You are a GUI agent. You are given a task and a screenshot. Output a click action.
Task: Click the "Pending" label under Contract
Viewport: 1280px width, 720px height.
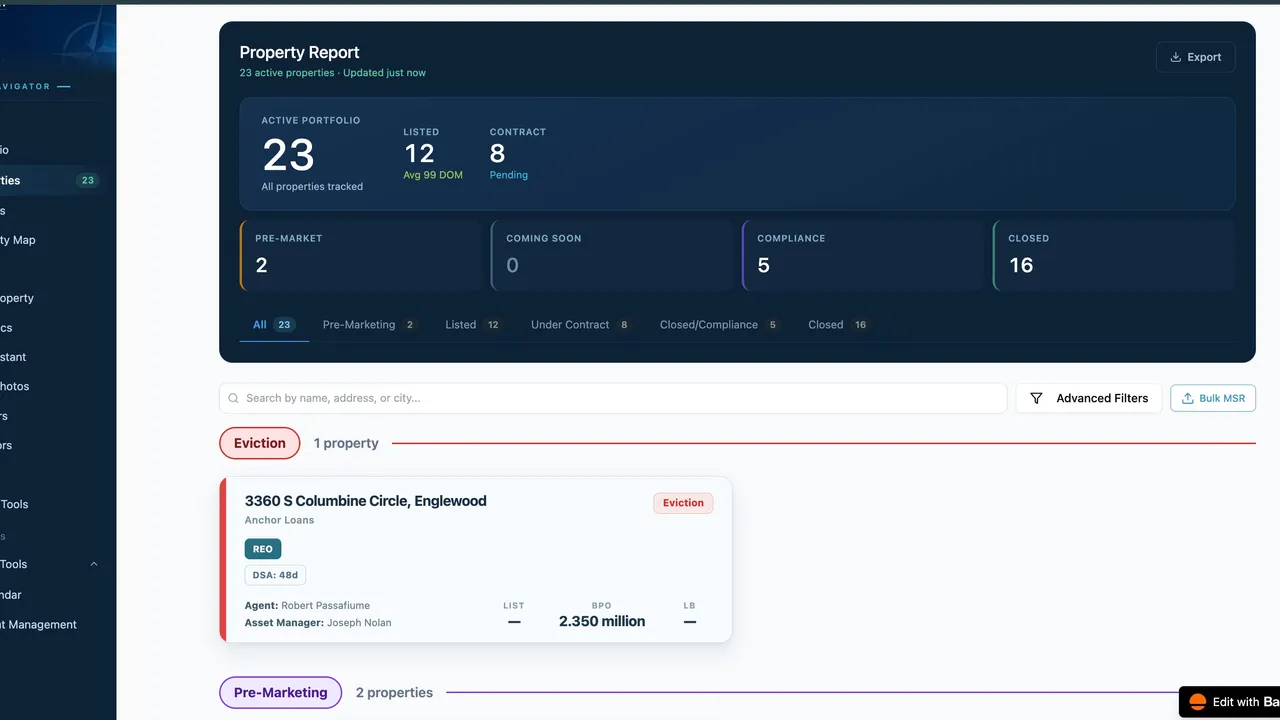(x=509, y=175)
